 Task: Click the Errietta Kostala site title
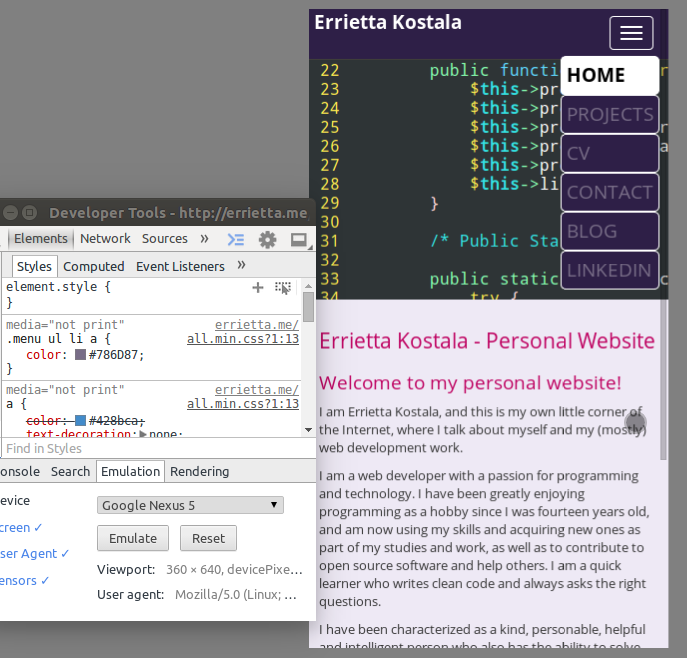(388, 22)
